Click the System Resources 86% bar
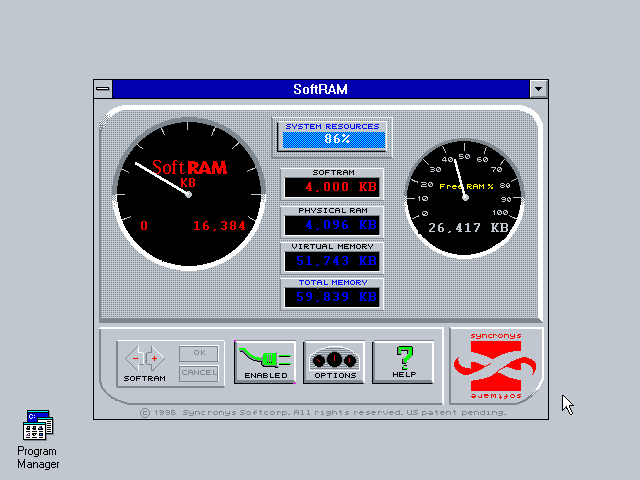Image resolution: width=640 pixels, height=480 pixels. pos(334,139)
